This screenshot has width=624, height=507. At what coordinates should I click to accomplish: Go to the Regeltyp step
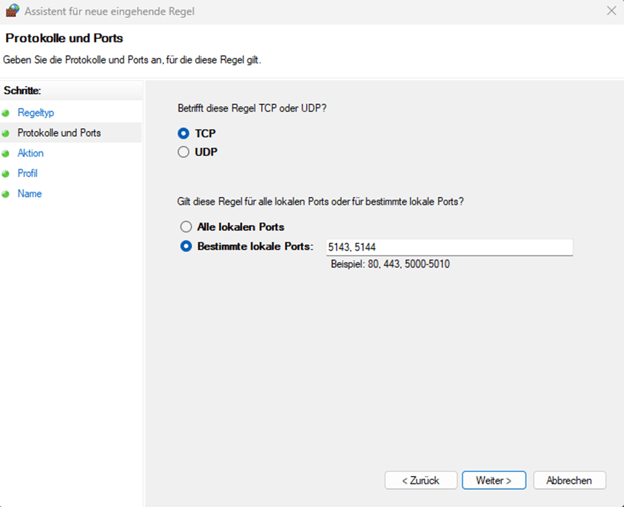[35, 113]
